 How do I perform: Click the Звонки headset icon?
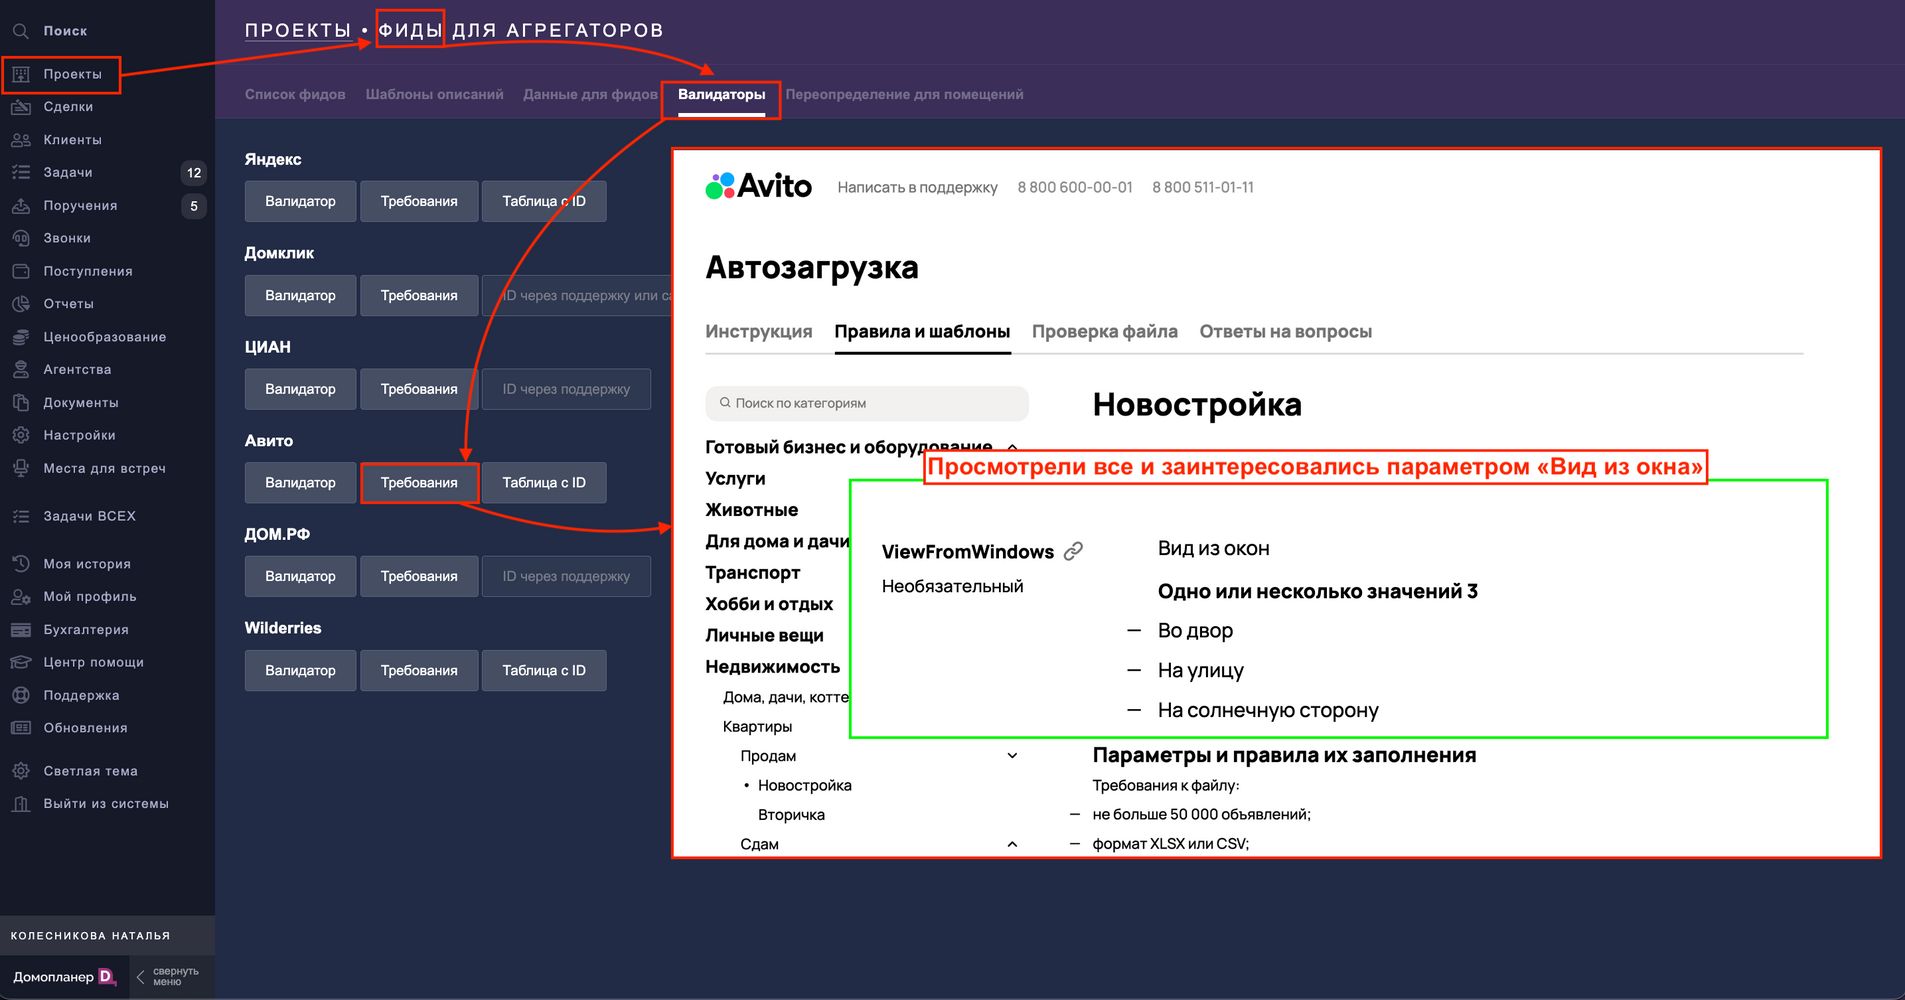pyautogui.click(x=21, y=238)
